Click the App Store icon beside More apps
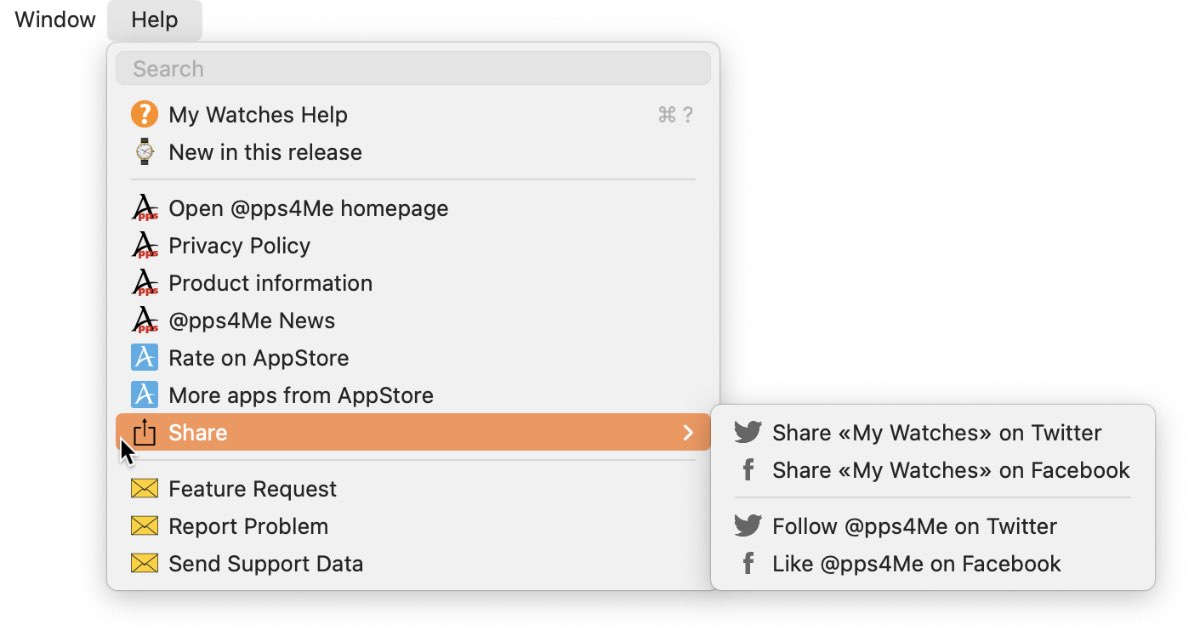Image resolution: width=1200 pixels, height=636 pixels. (145, 395)
